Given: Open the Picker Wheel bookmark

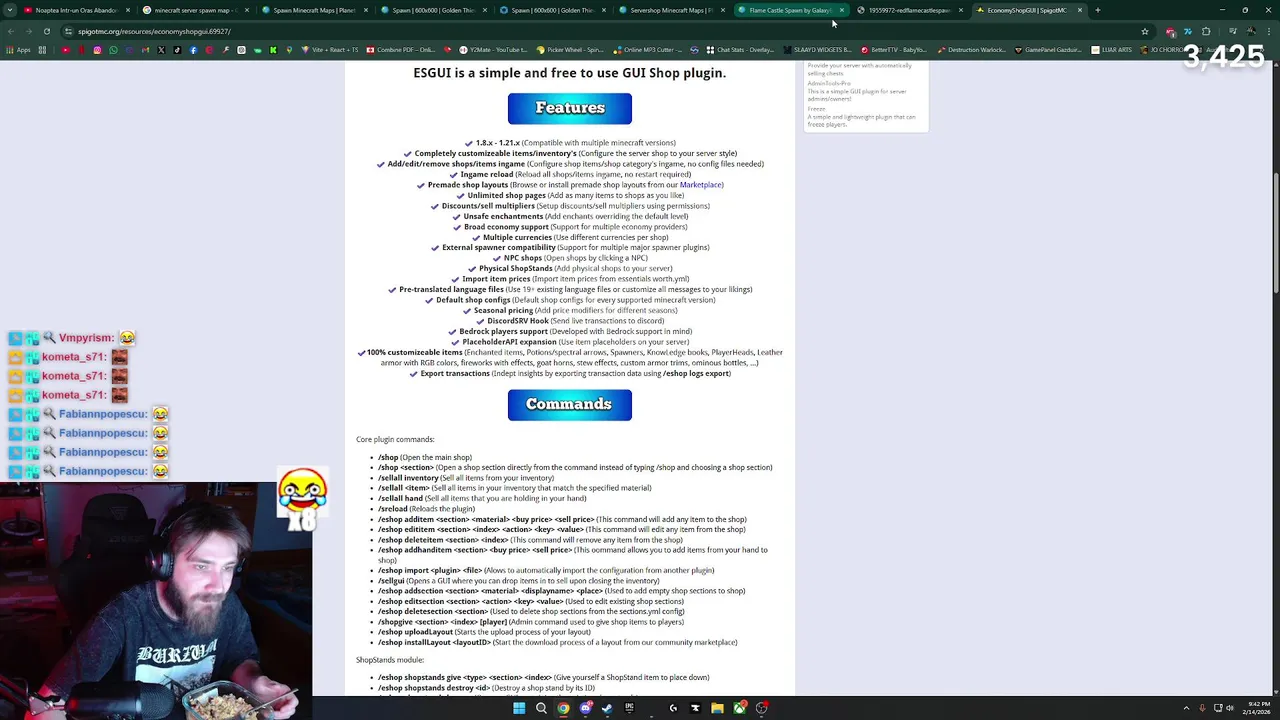Looking at the screenshot, I should (x=570, y=50).
